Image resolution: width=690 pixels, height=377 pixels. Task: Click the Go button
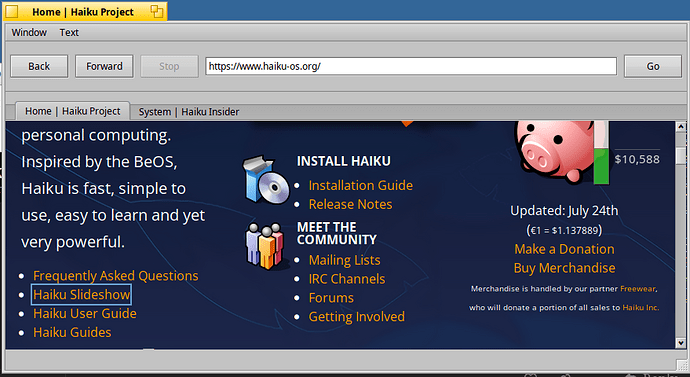point(653,66)
